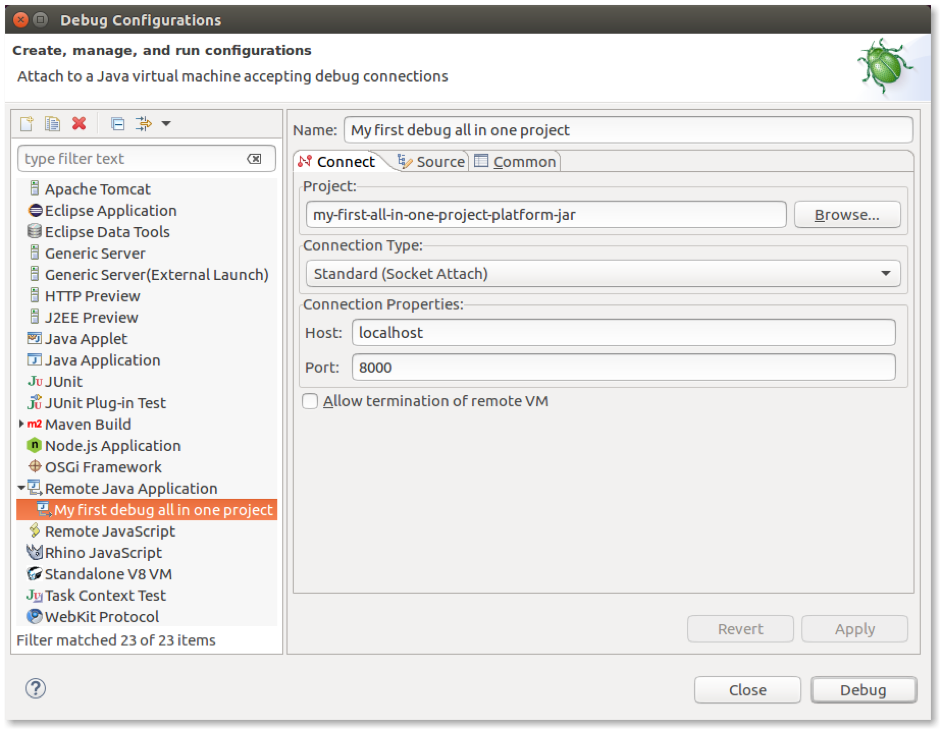940x729 pixels.
Task: Click the Collapse All toolbar icon
Action: pyautogui.click(x=117, y=124)
